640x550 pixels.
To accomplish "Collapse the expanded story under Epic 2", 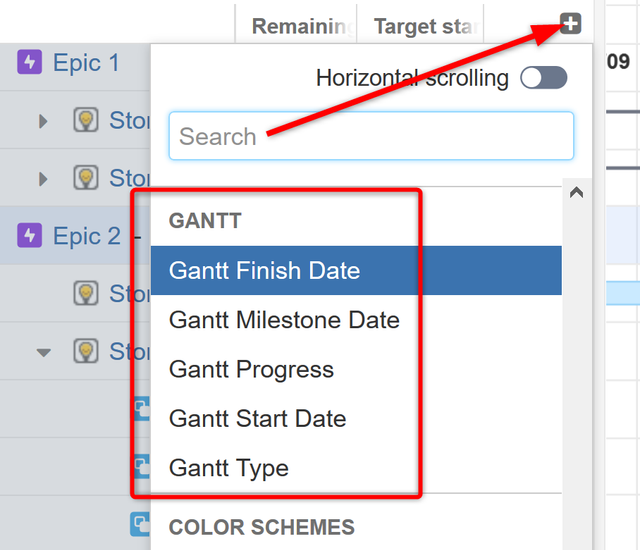I will pos(43,352).
